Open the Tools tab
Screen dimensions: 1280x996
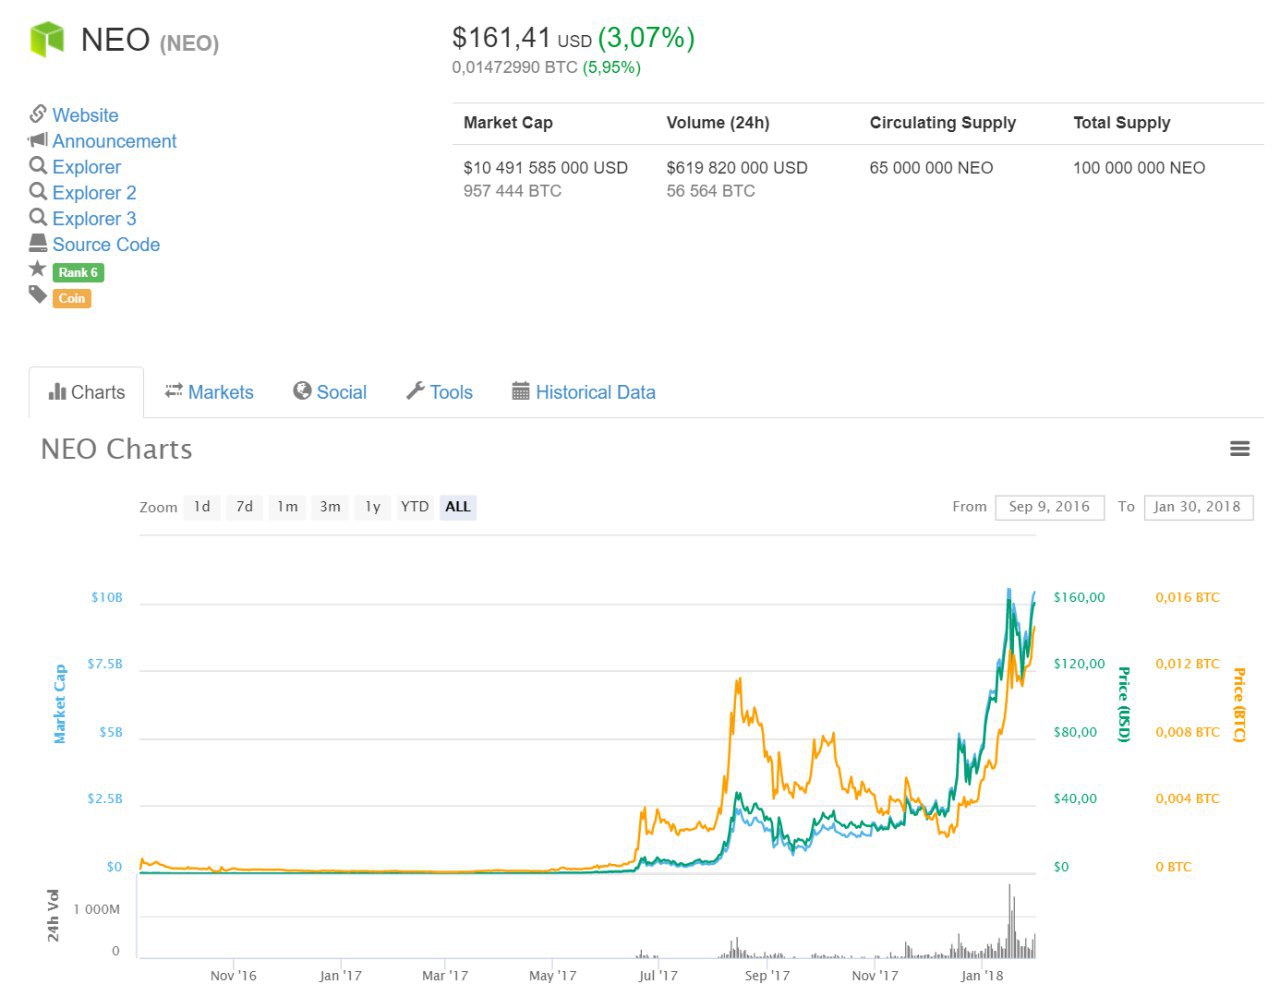(439, 392)
